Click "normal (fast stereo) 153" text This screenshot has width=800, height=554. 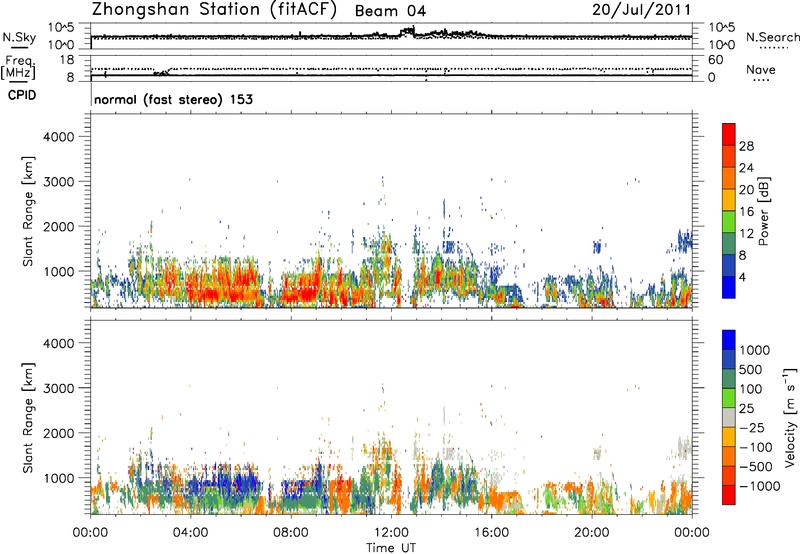173,99
